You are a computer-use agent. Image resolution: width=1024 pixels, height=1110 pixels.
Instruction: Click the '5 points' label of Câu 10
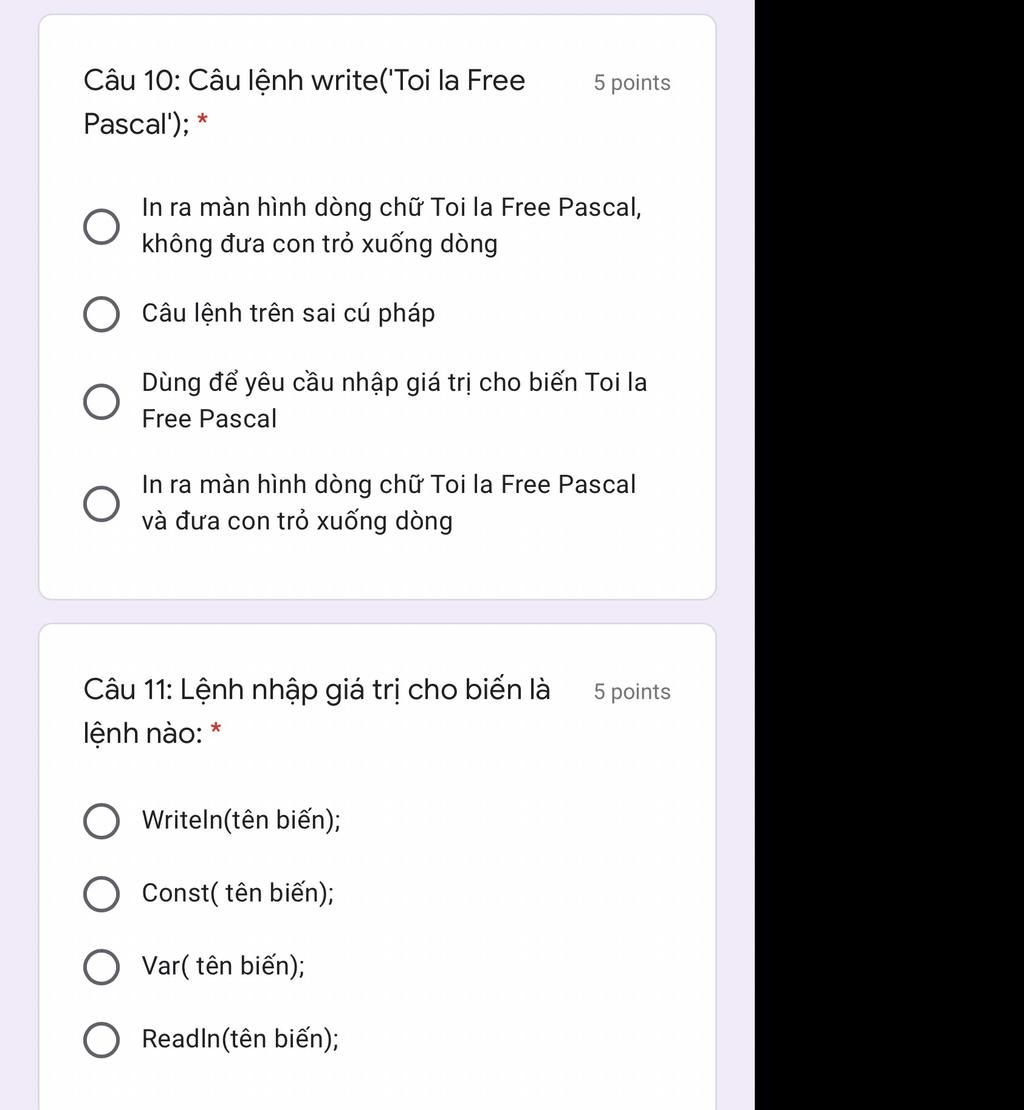(632, 83)
